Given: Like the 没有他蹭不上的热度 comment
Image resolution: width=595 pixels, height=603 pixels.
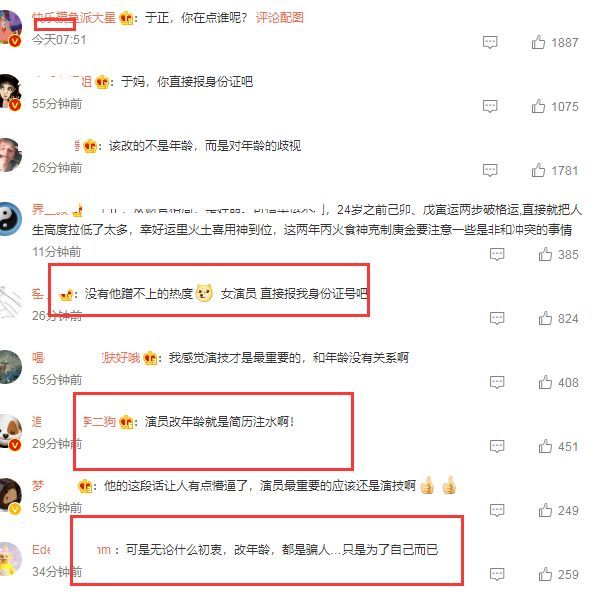Looking at the screenshot, I should point(545,318).
